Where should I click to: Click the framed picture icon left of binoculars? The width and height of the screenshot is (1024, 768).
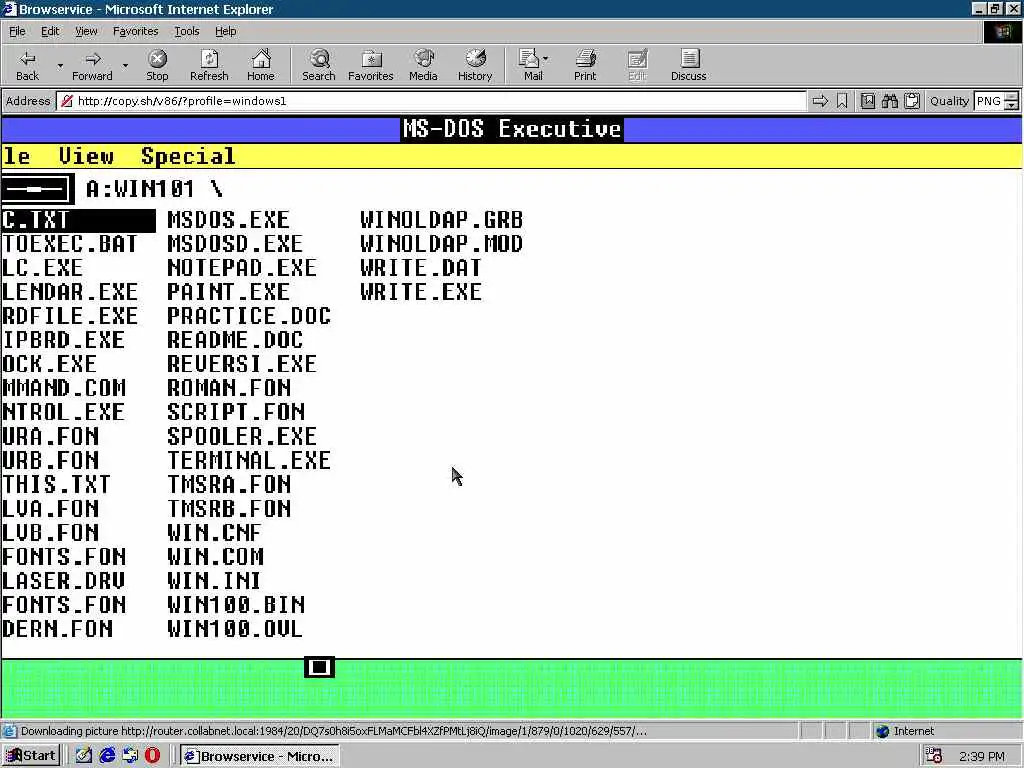click(x=867, y=101)
